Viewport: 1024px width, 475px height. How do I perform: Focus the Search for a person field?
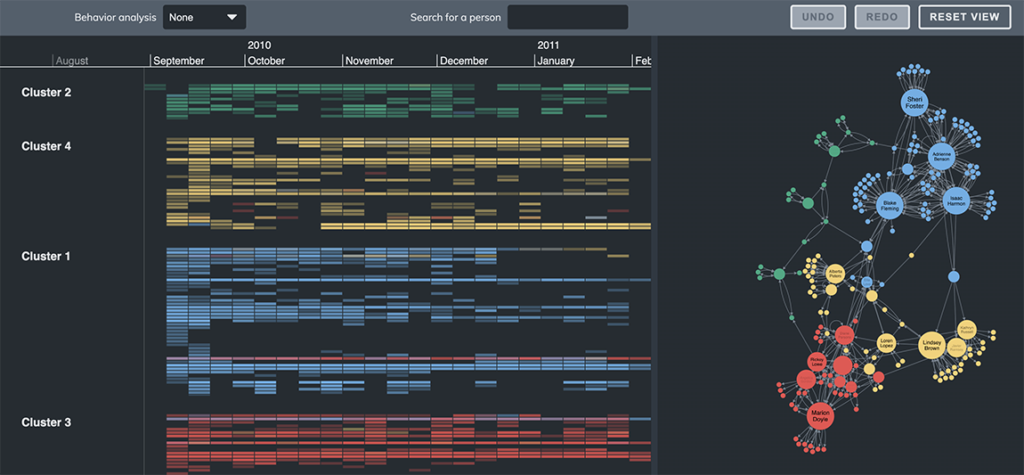click(568, 18)
